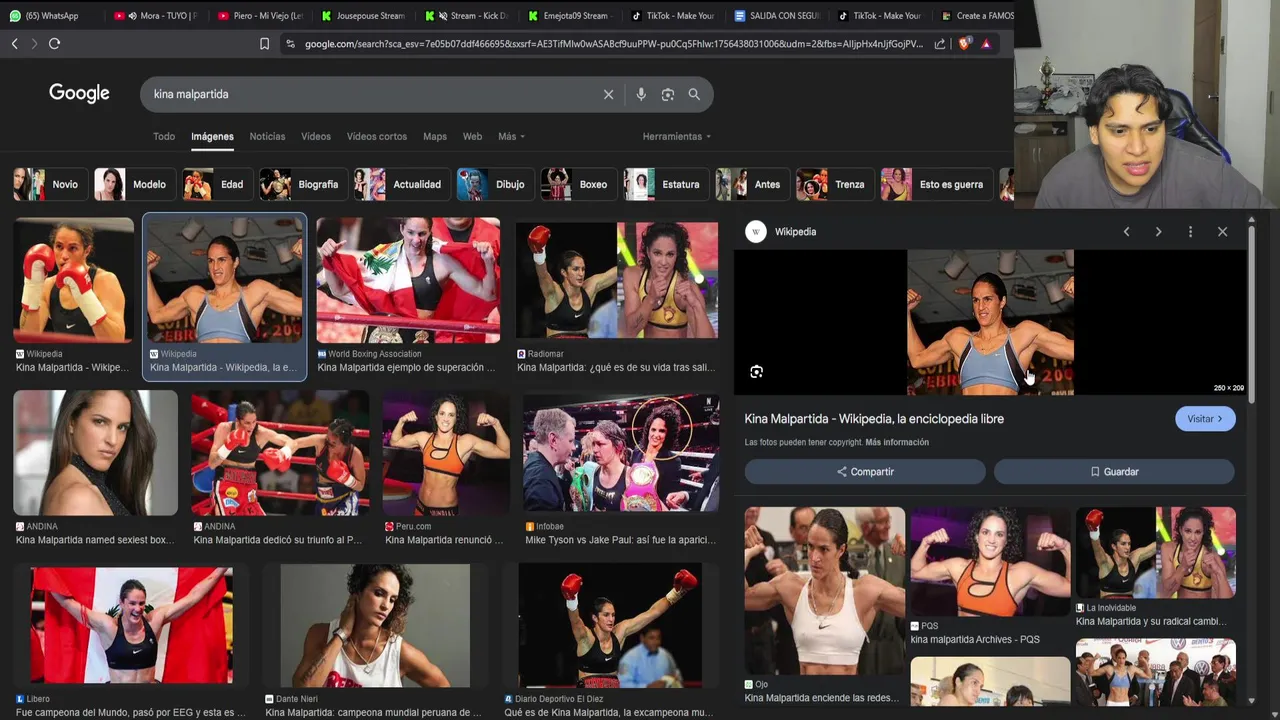Click the Visitar button
Image resolution: width=1280 pixels, height=720 pixels.
(1205, 419)
